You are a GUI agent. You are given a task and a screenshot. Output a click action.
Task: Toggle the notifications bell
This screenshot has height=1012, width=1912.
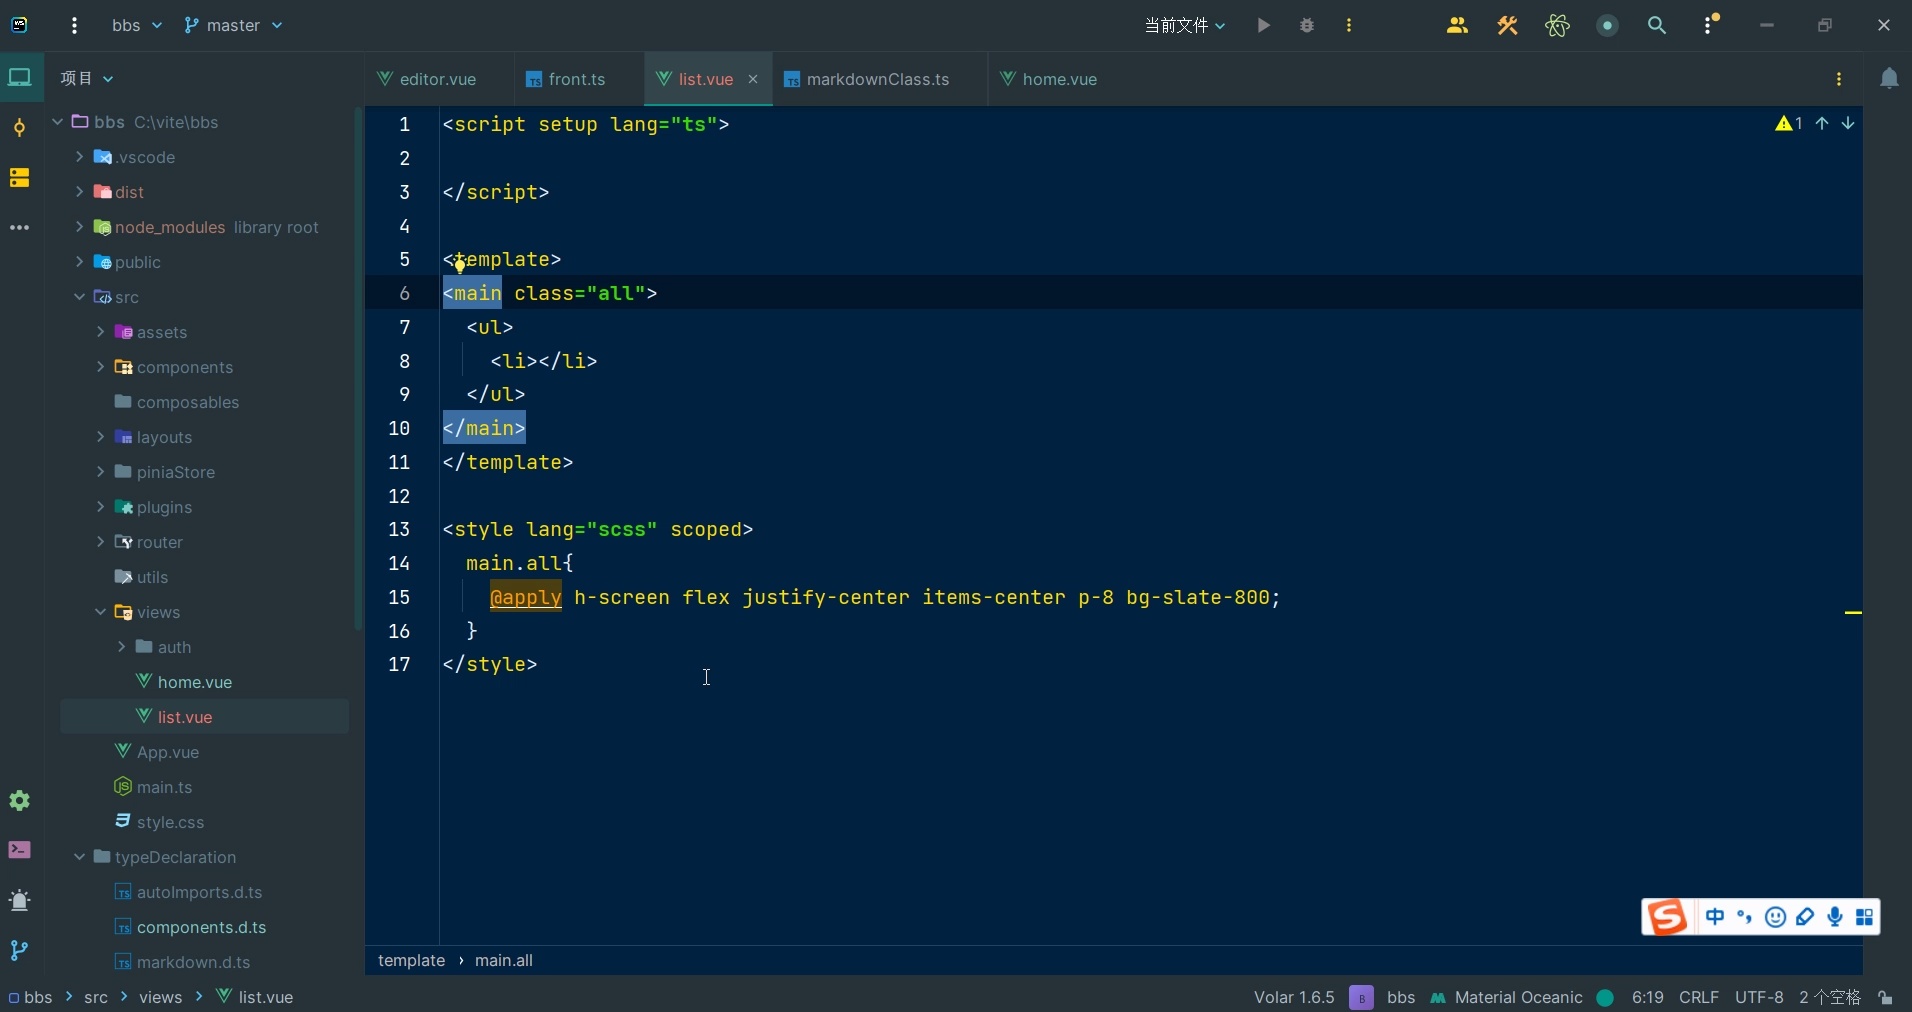1891,78
